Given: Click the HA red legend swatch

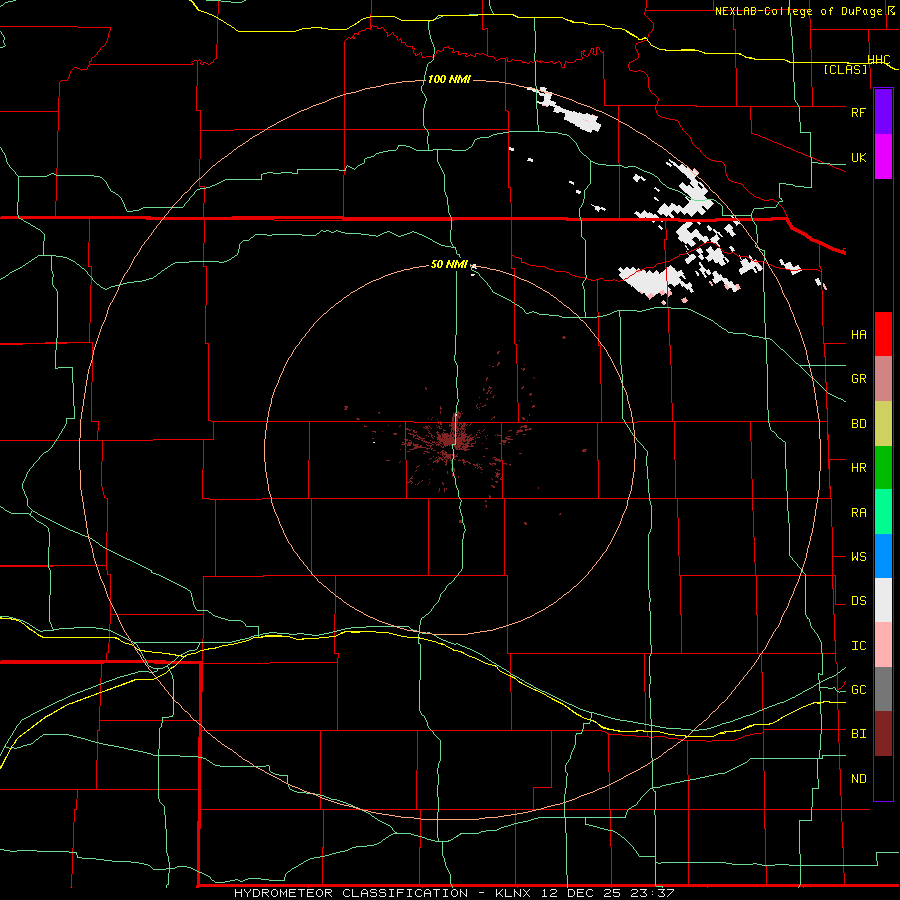Looking at the screenshot, I should (x=883, y=334).
